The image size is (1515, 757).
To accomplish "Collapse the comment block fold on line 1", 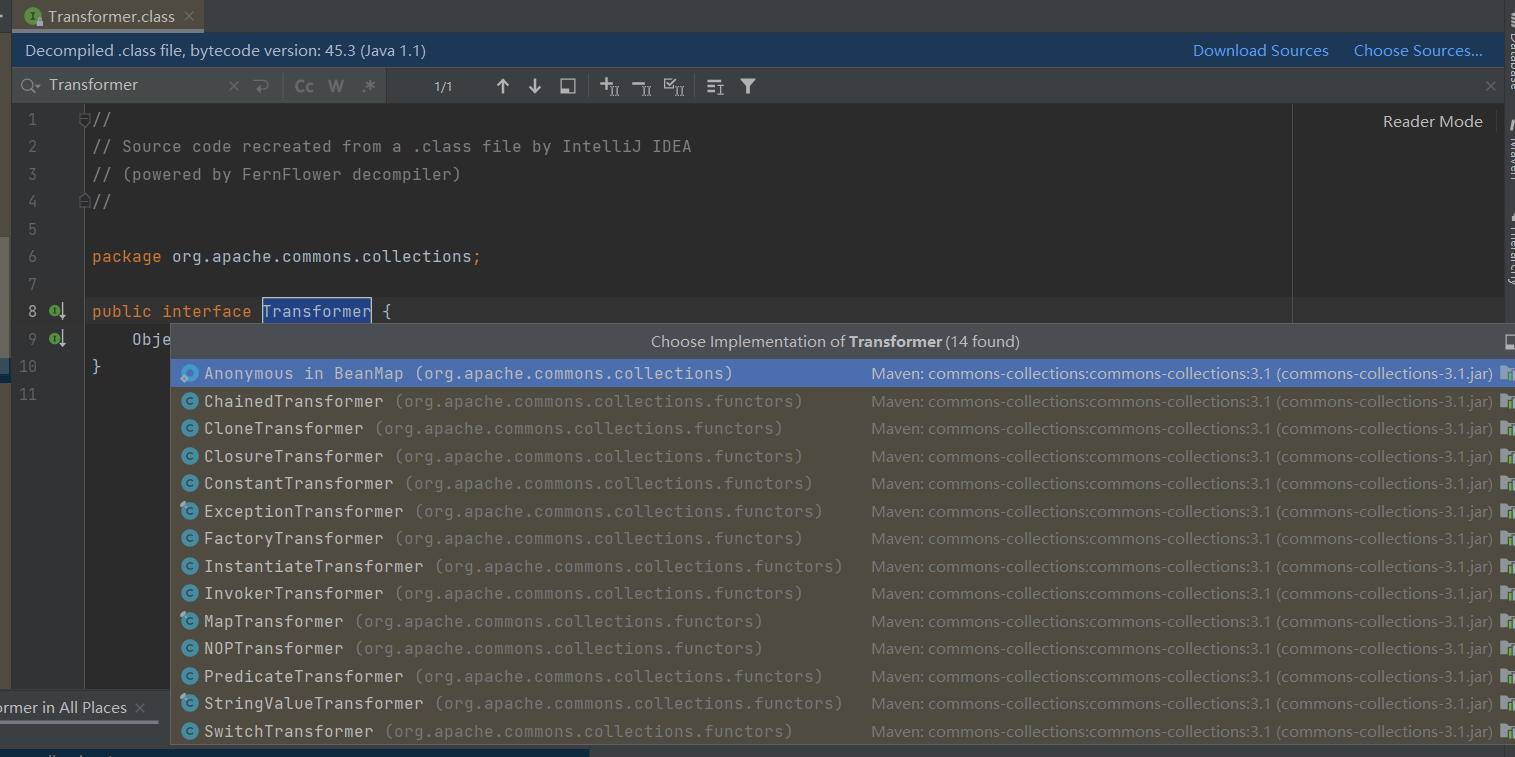I will point(84,120).
